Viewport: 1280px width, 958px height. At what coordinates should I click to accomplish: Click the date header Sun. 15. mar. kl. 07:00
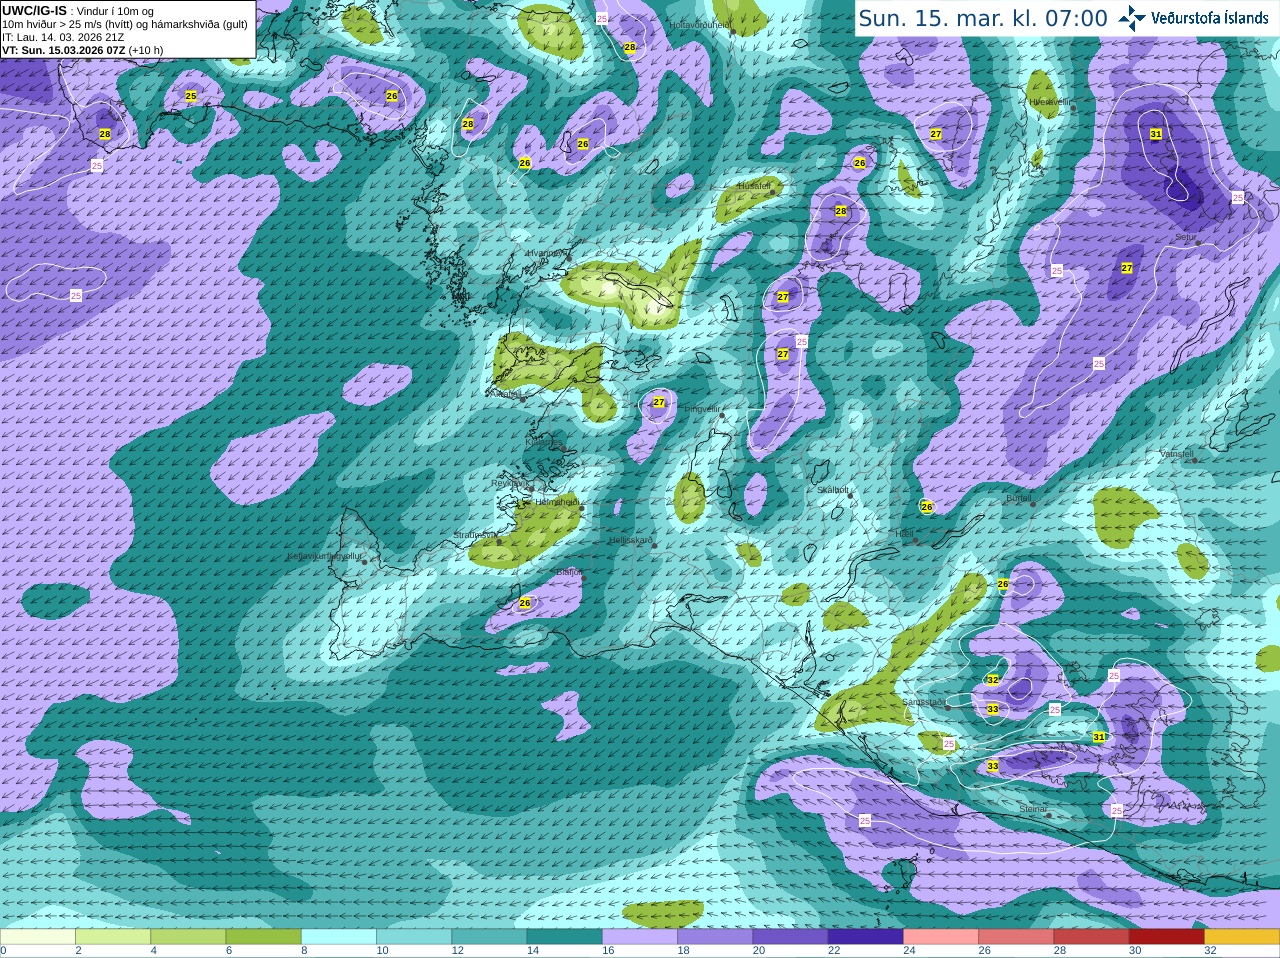[983, 18]
